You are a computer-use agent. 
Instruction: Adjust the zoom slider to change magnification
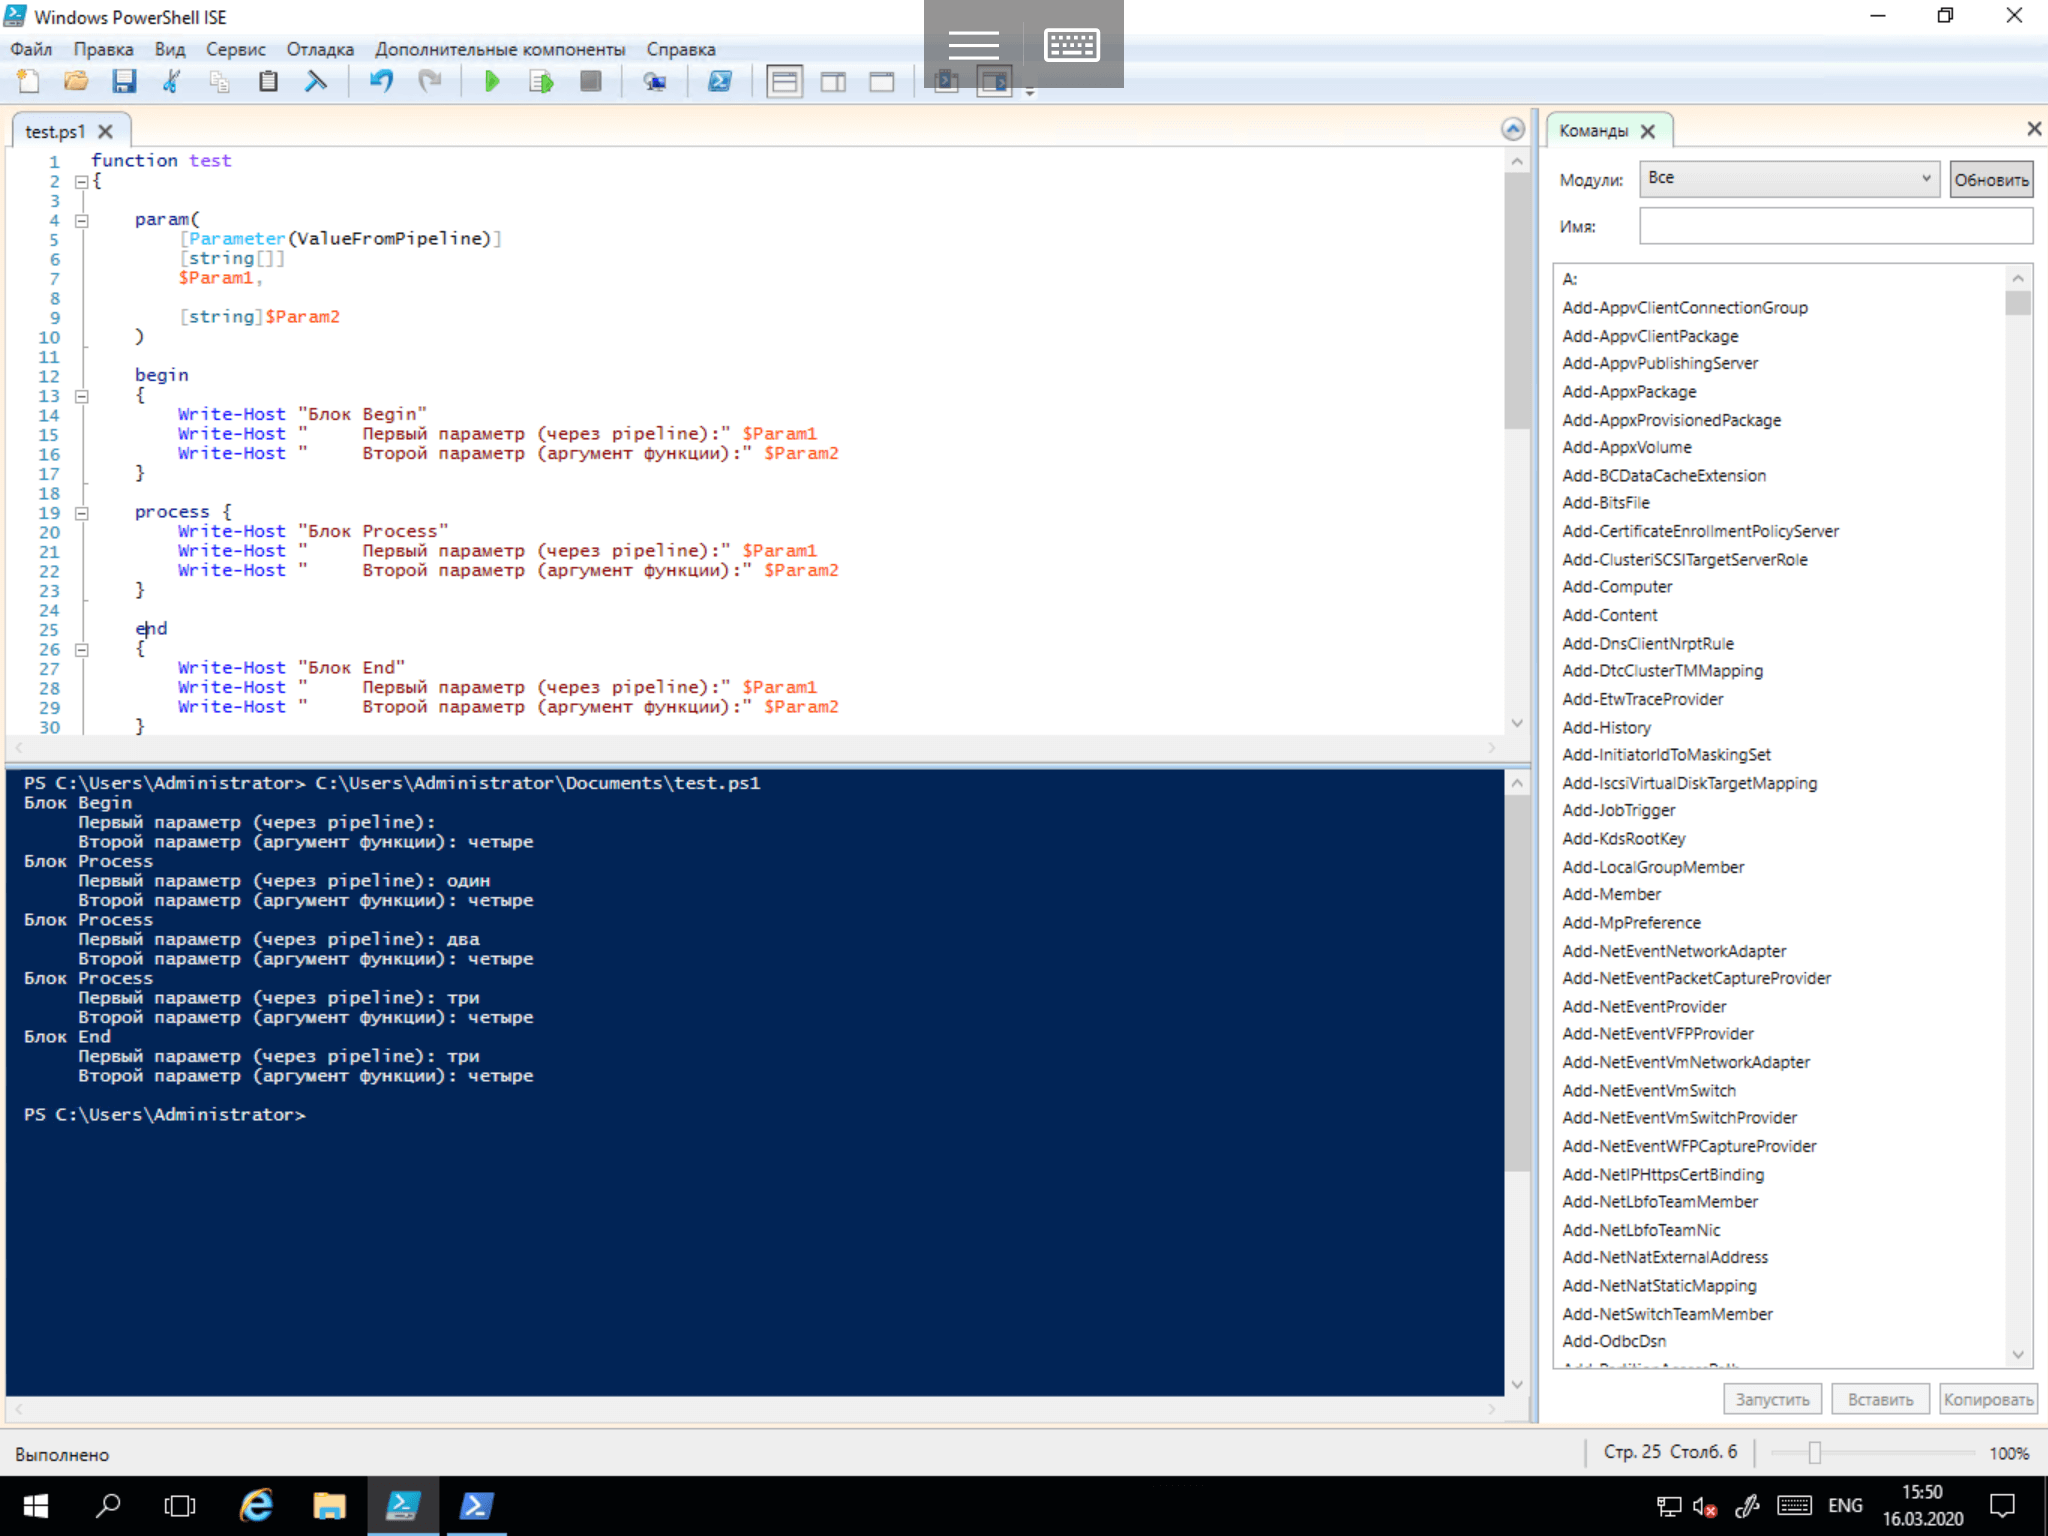tap(1815, 1452)
